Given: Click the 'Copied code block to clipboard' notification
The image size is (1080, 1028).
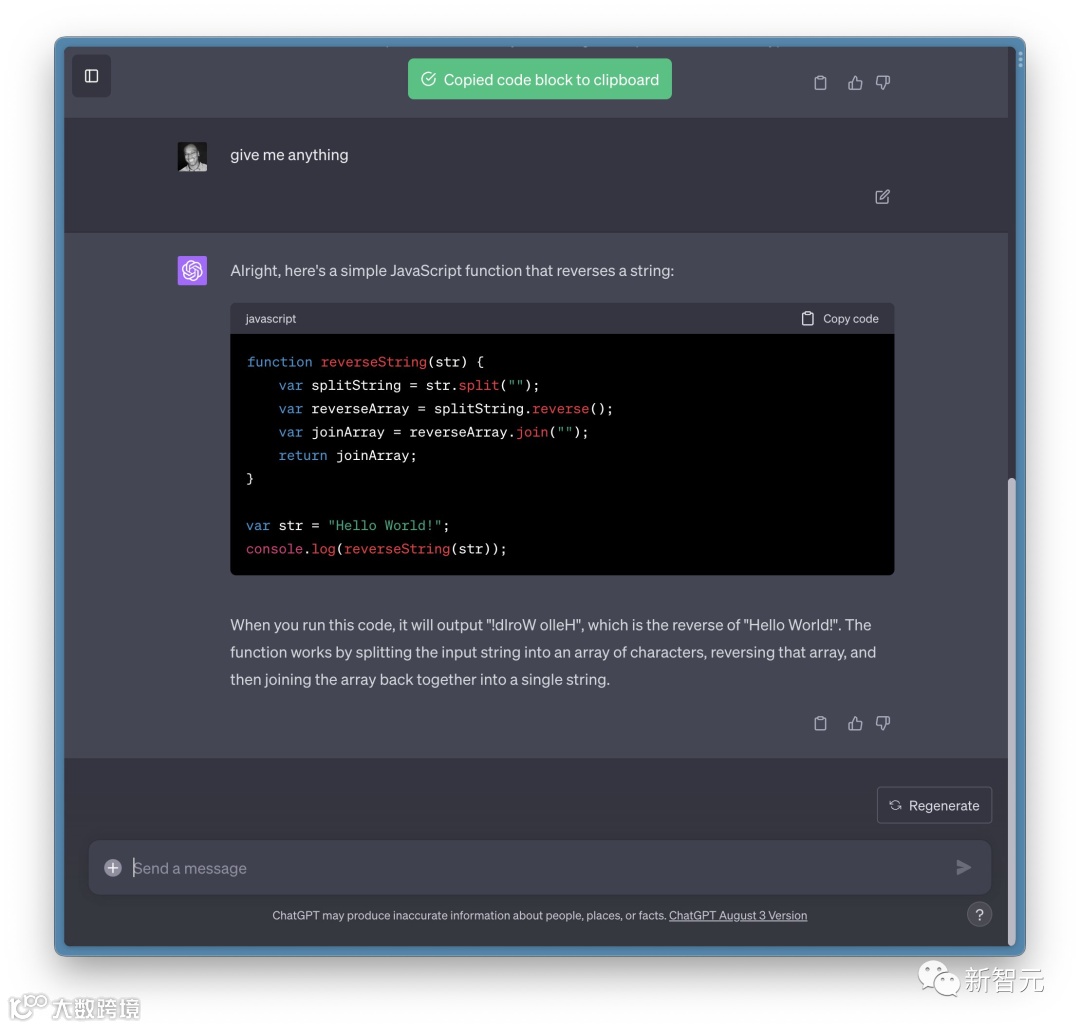Looking at the screenshot, I should (539, 79).
